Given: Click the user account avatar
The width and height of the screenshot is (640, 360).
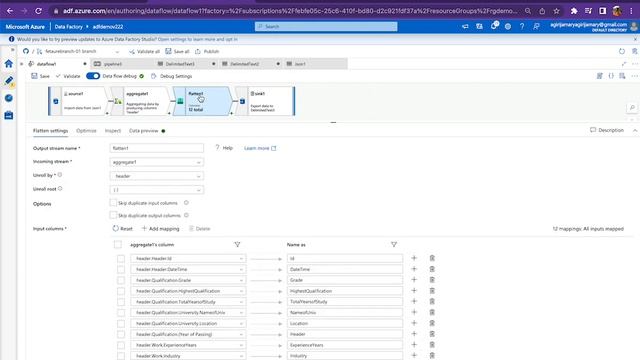Looking at the screenshot, I should pos(634,27).
